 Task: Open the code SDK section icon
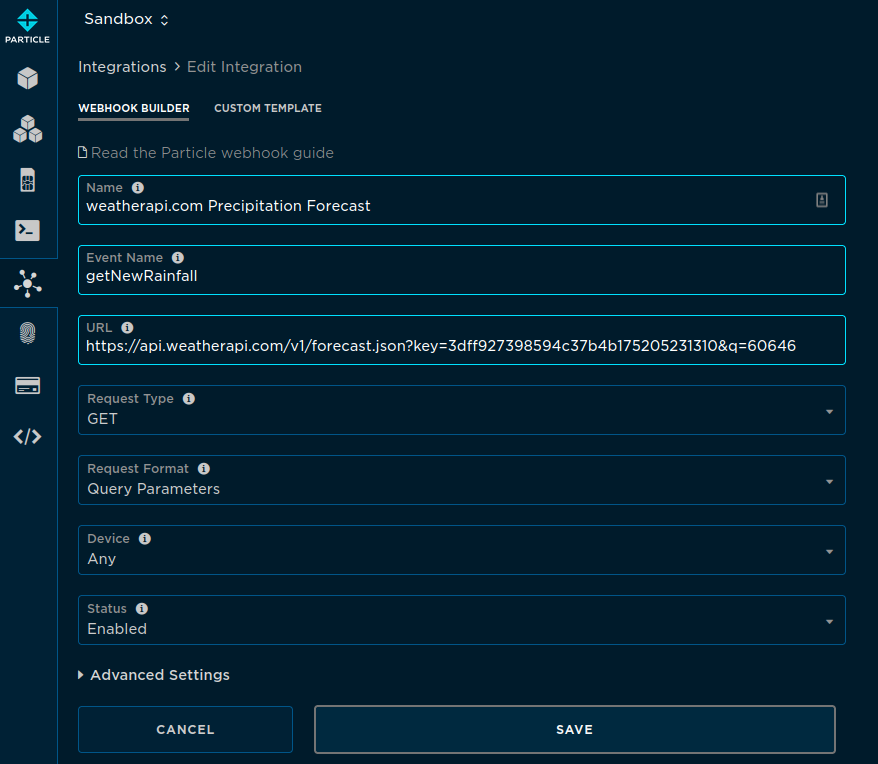click(x=27, y=436)
